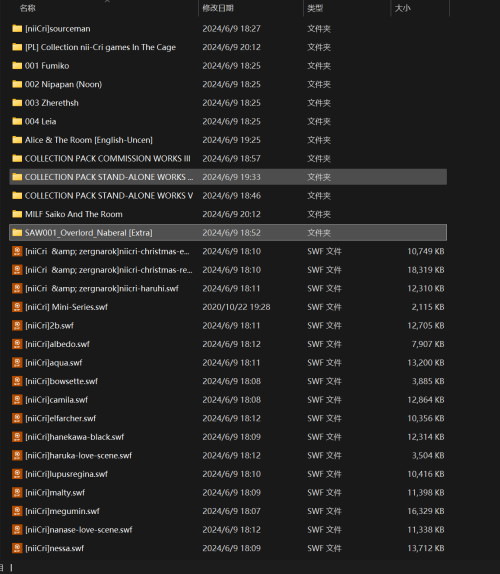Click SWF icon of [niiCri]lupusregina.swf

coord(17,474)
